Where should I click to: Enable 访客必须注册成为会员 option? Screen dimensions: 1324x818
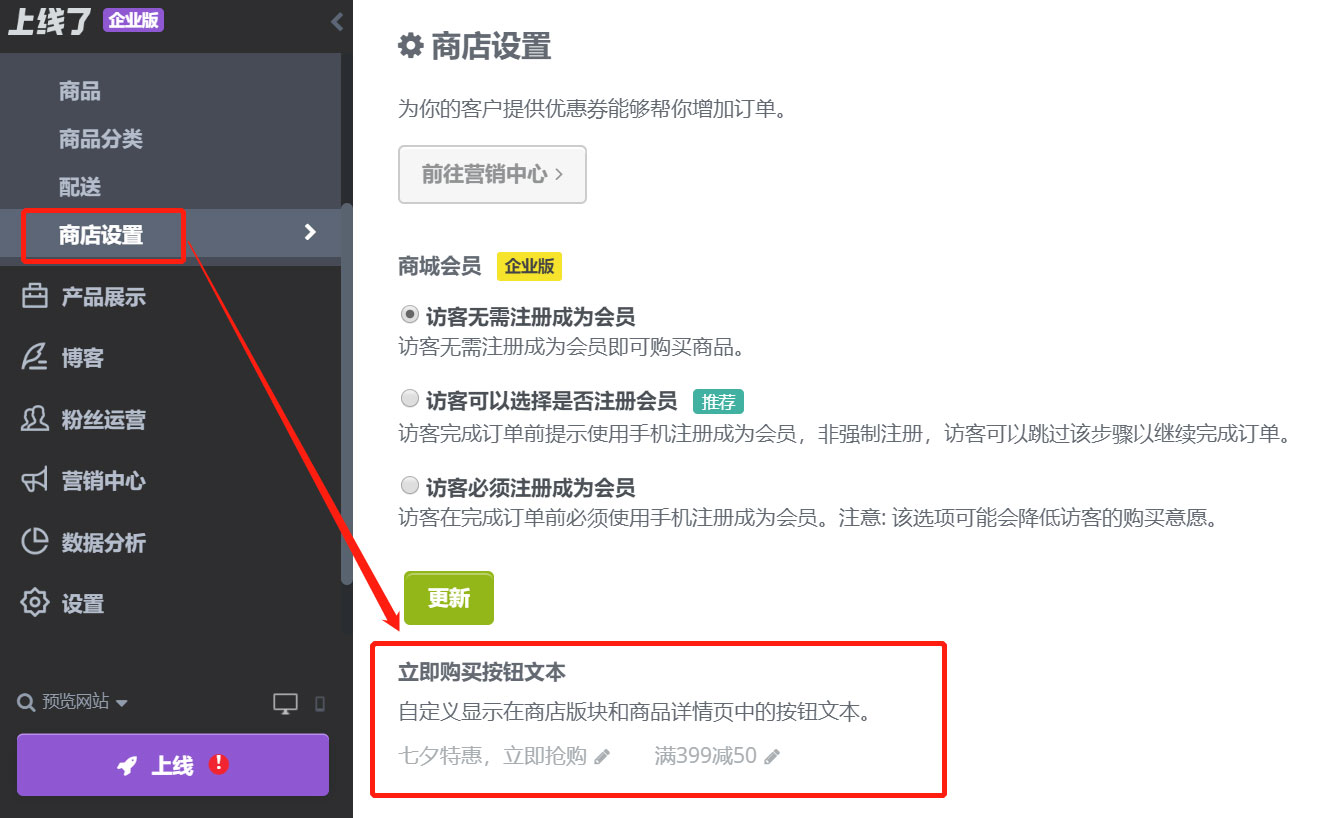tap(409, 485)
